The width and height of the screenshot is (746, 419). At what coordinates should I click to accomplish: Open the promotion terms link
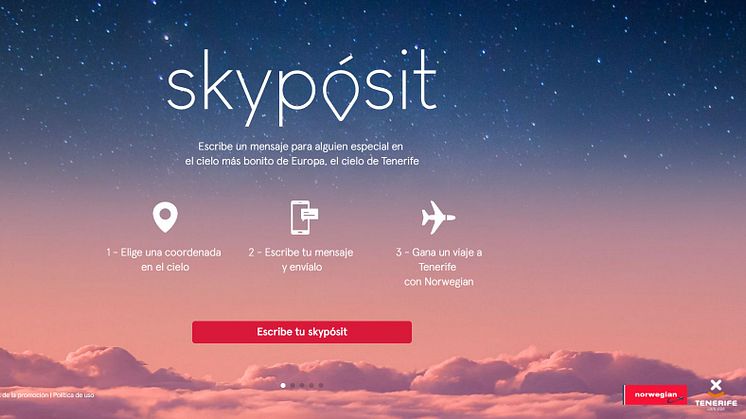click(24, 395)
